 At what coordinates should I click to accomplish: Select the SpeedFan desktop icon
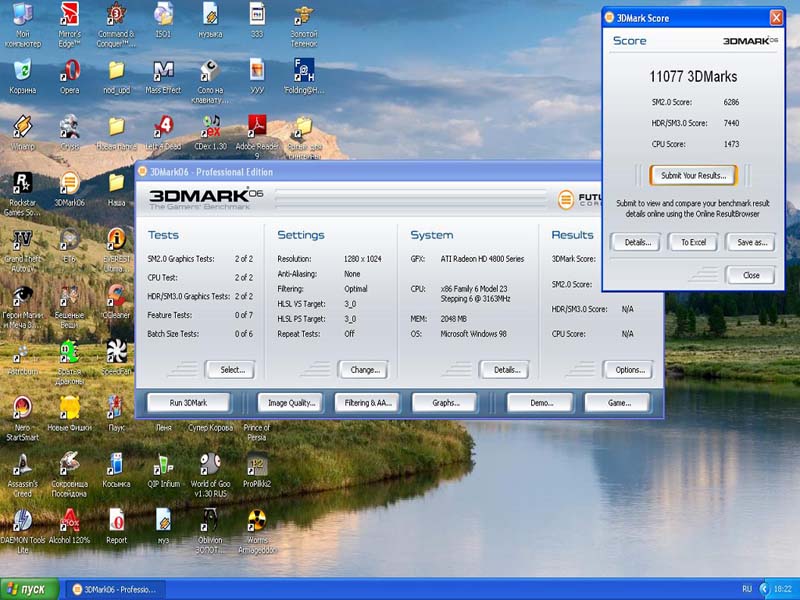click(116, 352)
